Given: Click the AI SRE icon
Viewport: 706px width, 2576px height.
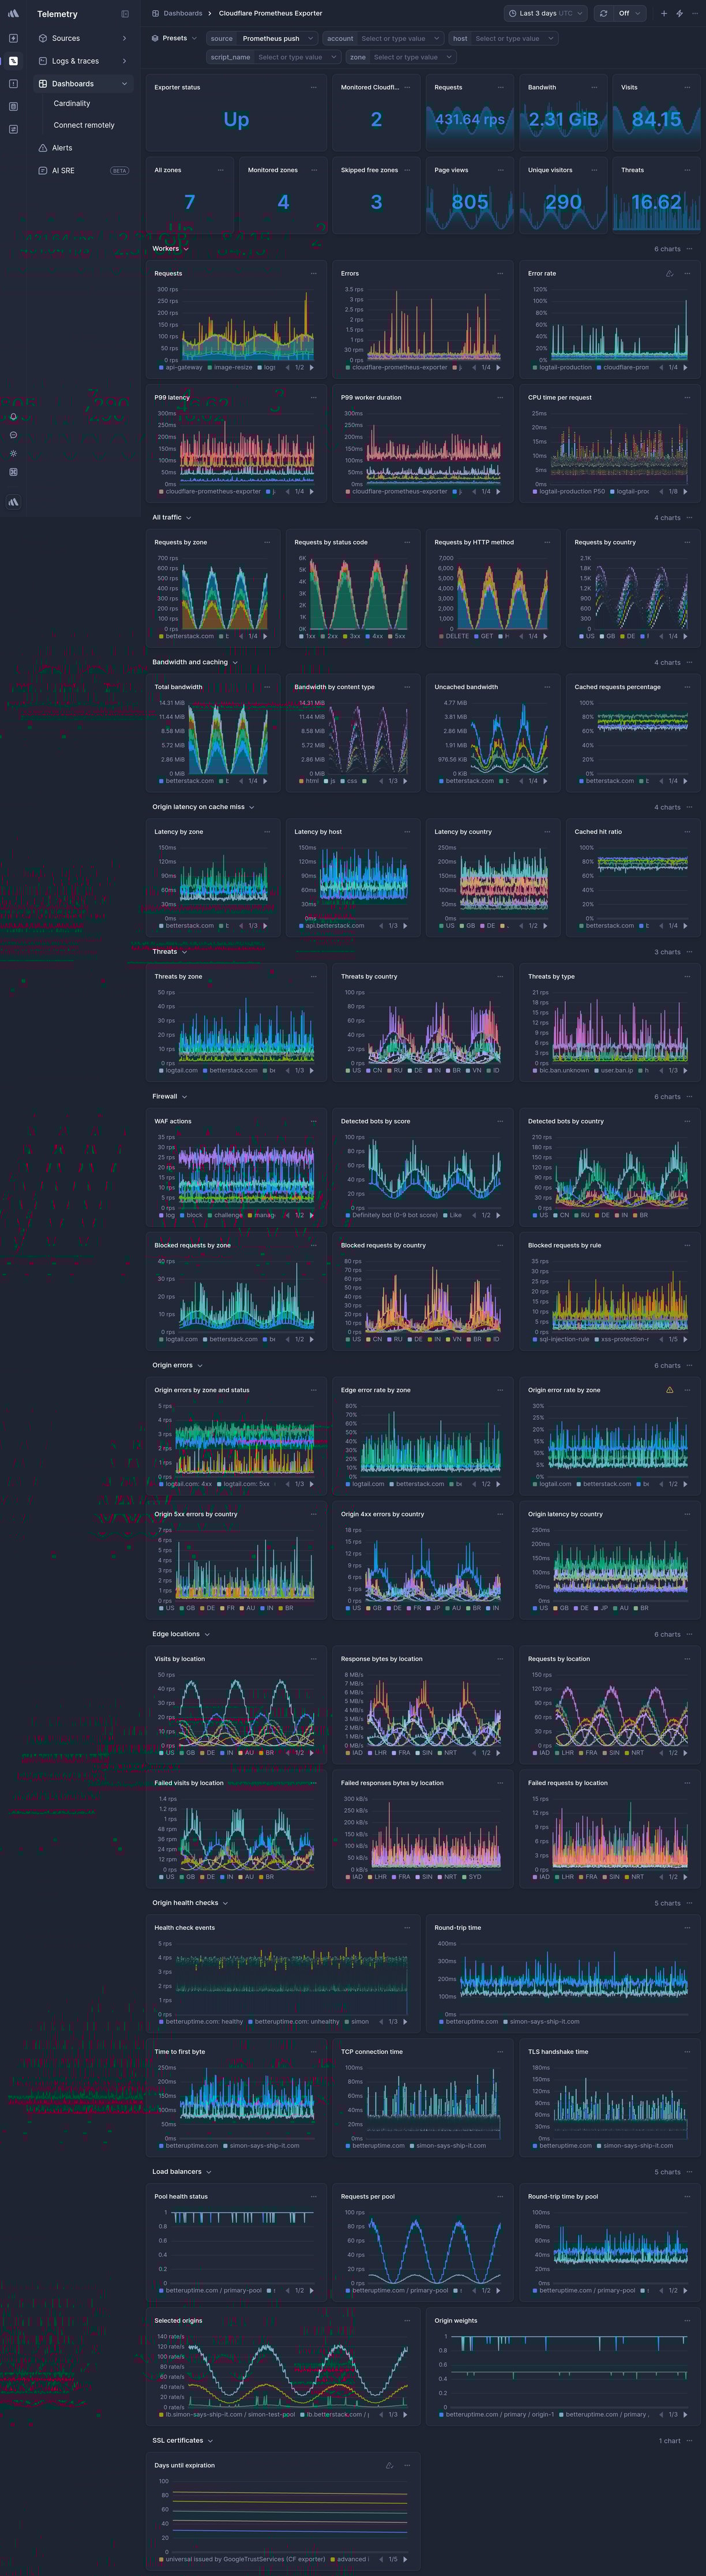Looking at the screenshot, I should [43, 171].
